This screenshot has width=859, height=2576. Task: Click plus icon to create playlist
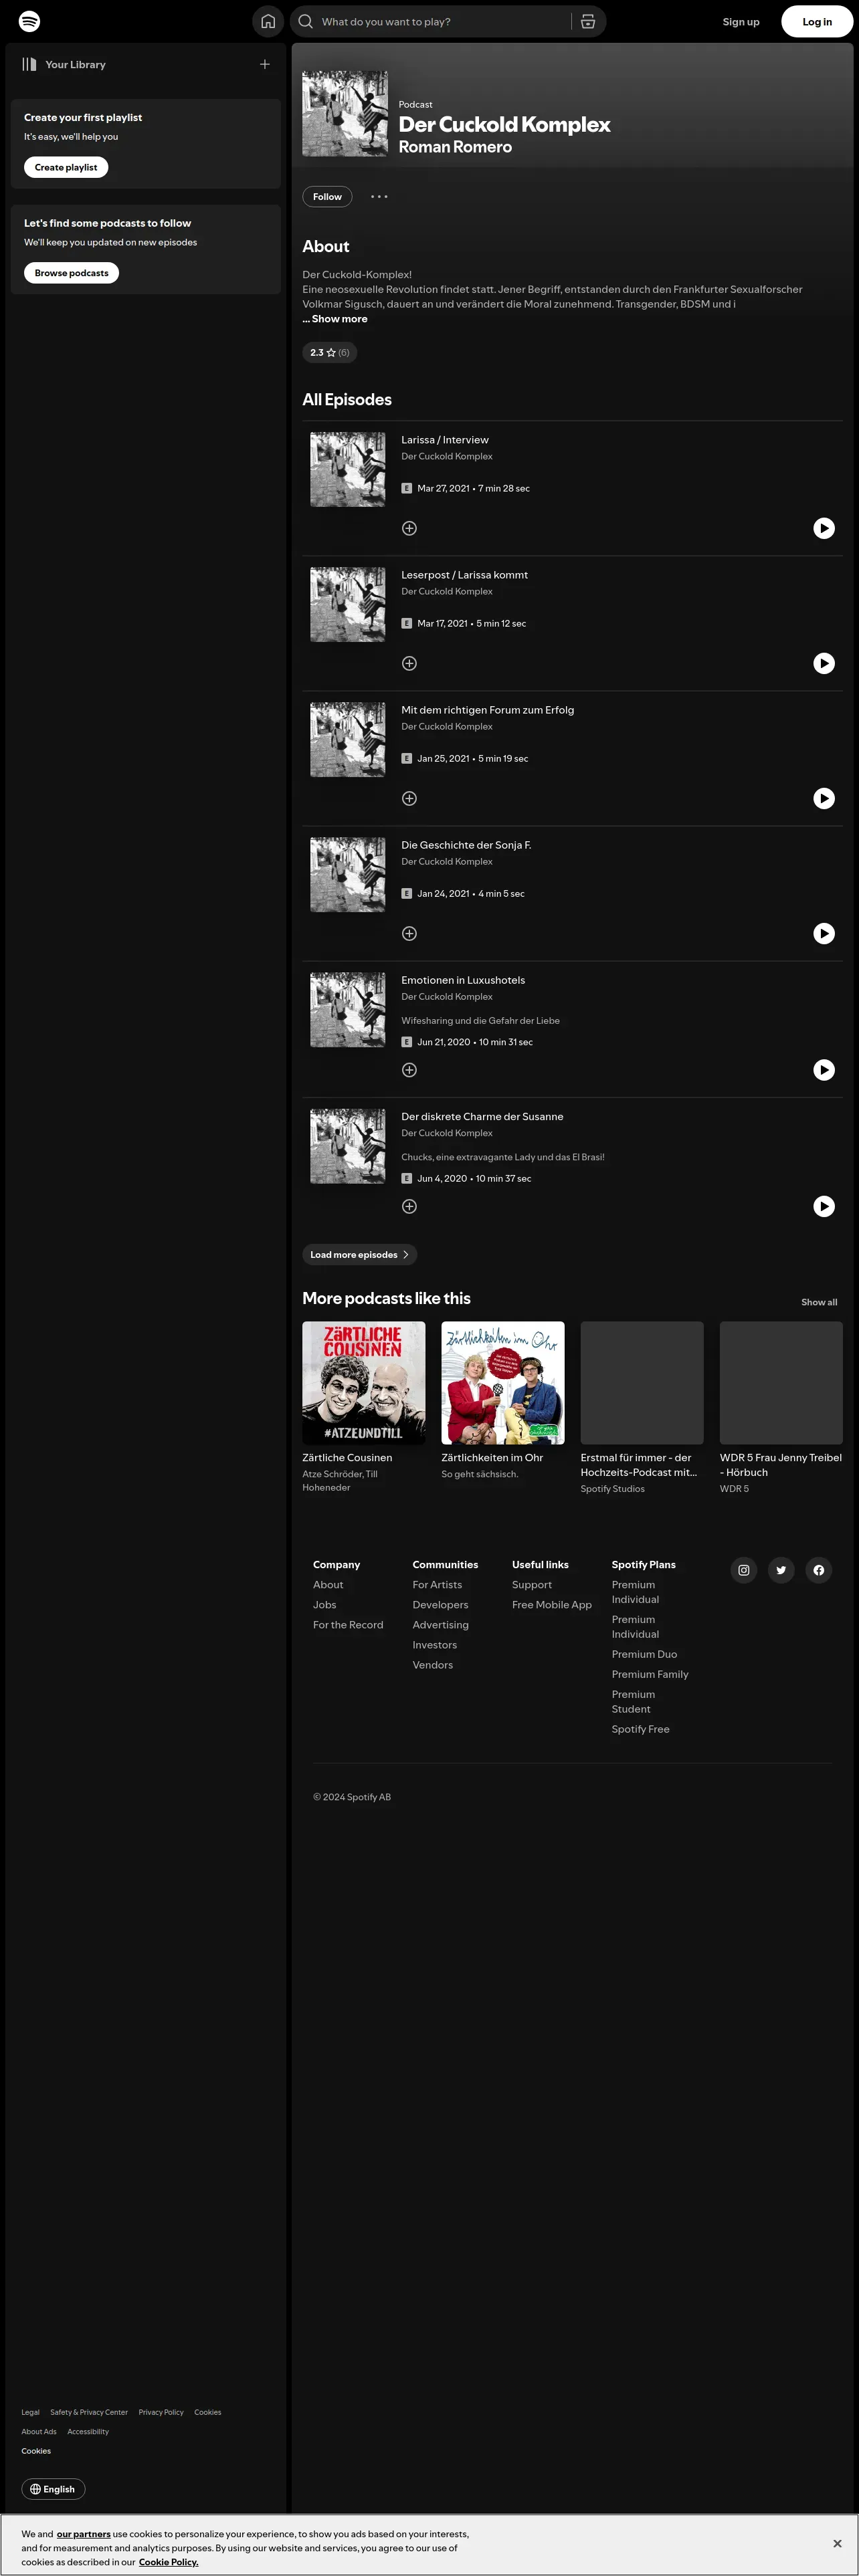[265, 64]
